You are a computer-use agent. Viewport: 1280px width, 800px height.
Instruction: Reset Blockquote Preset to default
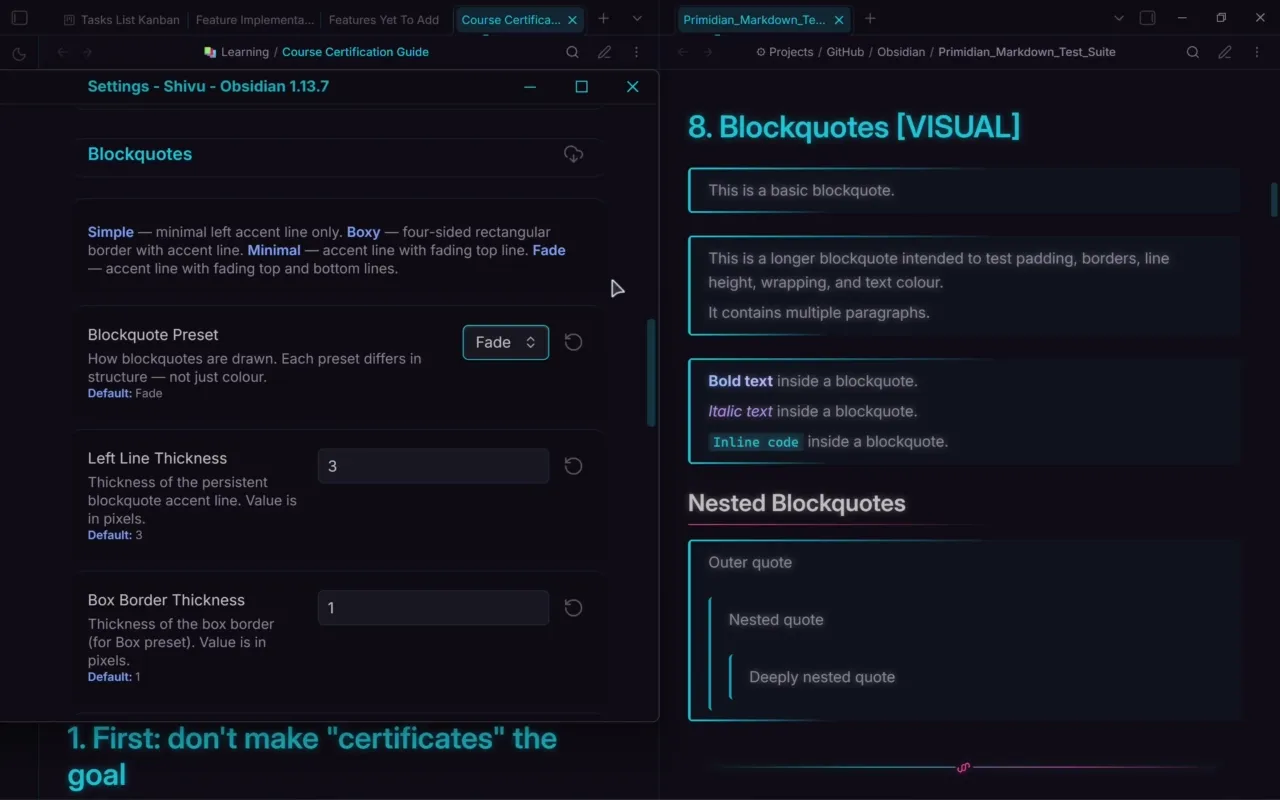click(573, 342)
